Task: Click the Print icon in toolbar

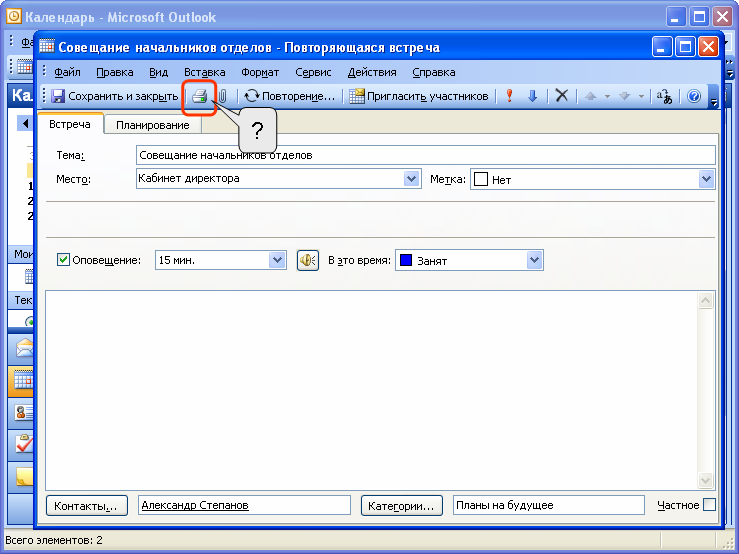Action: [x=199, y=96]
